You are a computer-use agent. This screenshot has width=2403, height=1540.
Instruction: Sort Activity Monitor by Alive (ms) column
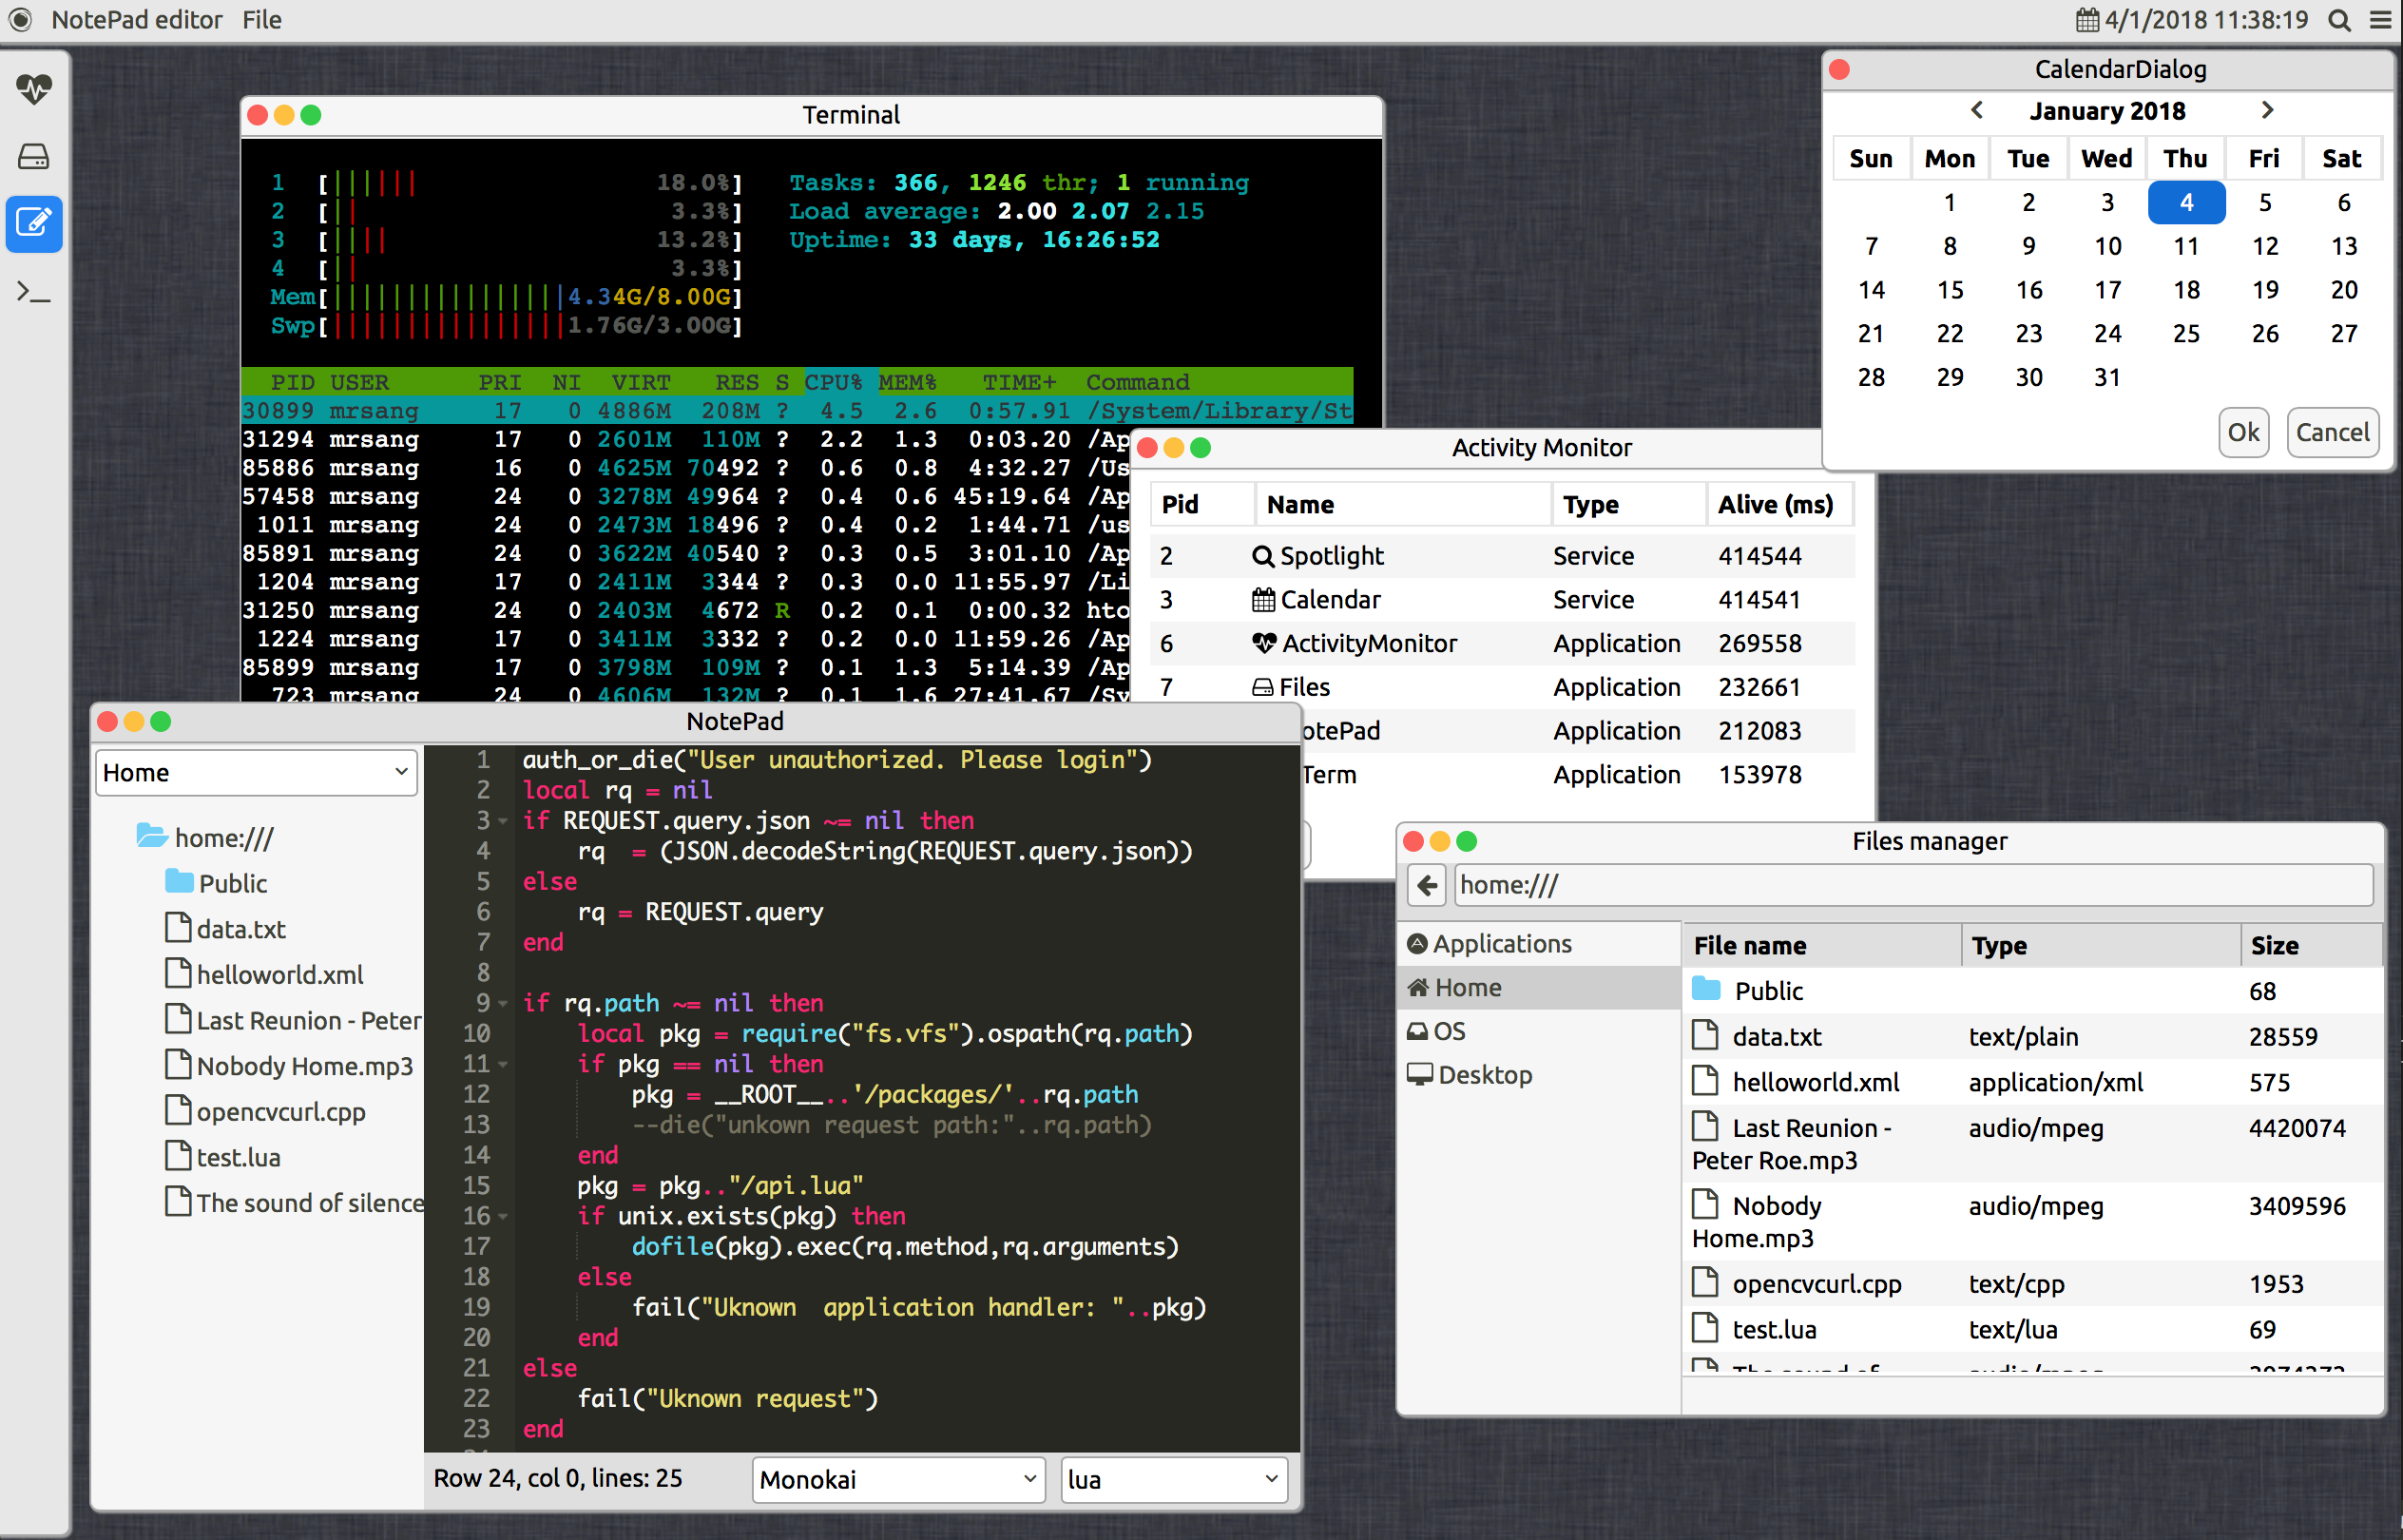click(x=1780, y=505)
